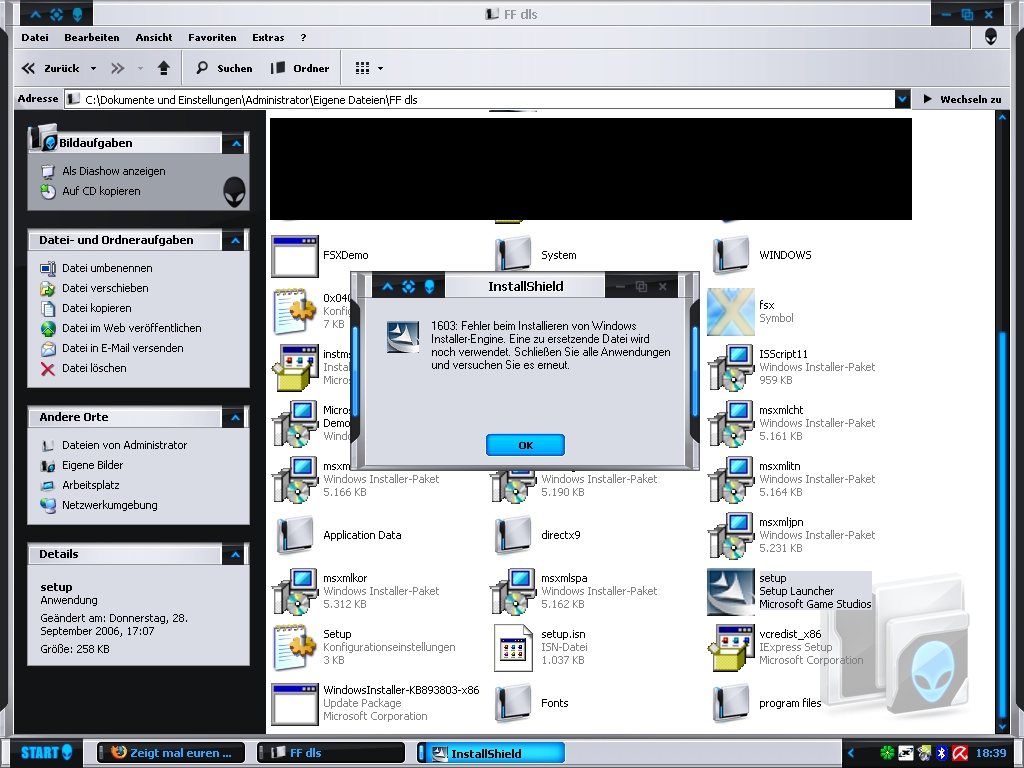Open the Favoriten menu
1024x768 pixels.
(x=212, y=37)
